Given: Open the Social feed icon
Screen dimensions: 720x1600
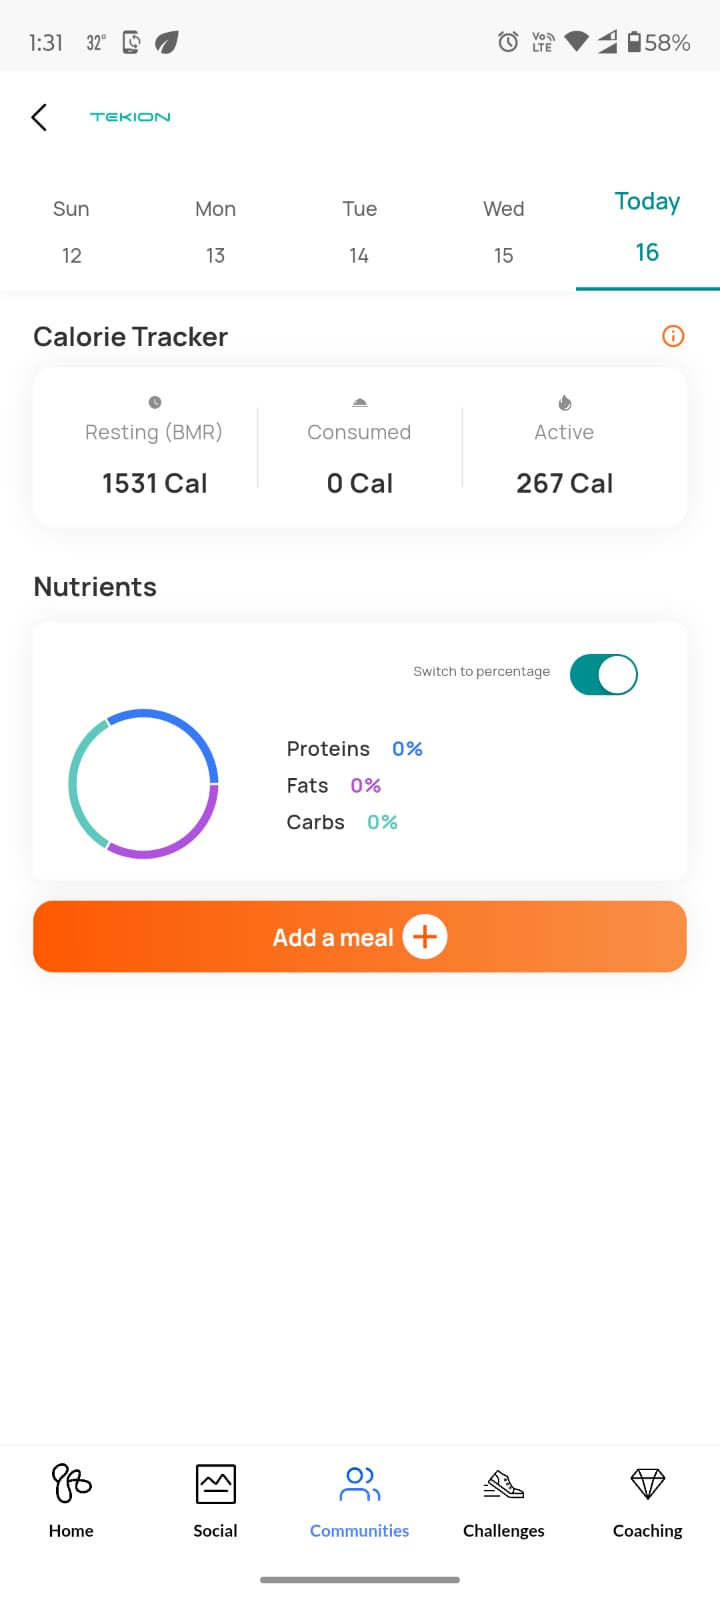Looking at the screenshot, I should 215,1484.
